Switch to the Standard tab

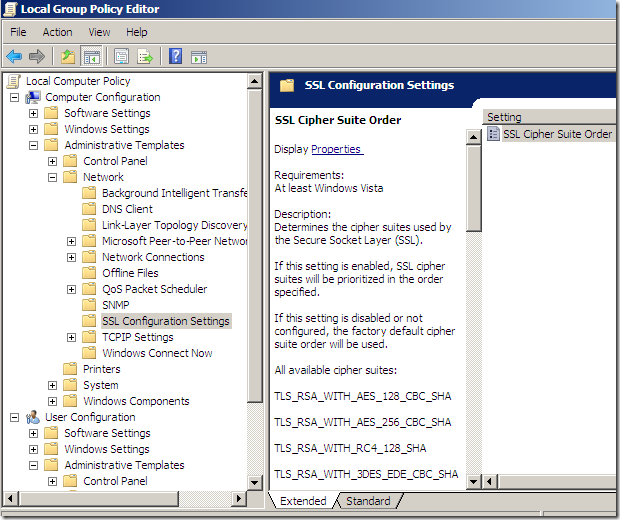click(368, 501)
